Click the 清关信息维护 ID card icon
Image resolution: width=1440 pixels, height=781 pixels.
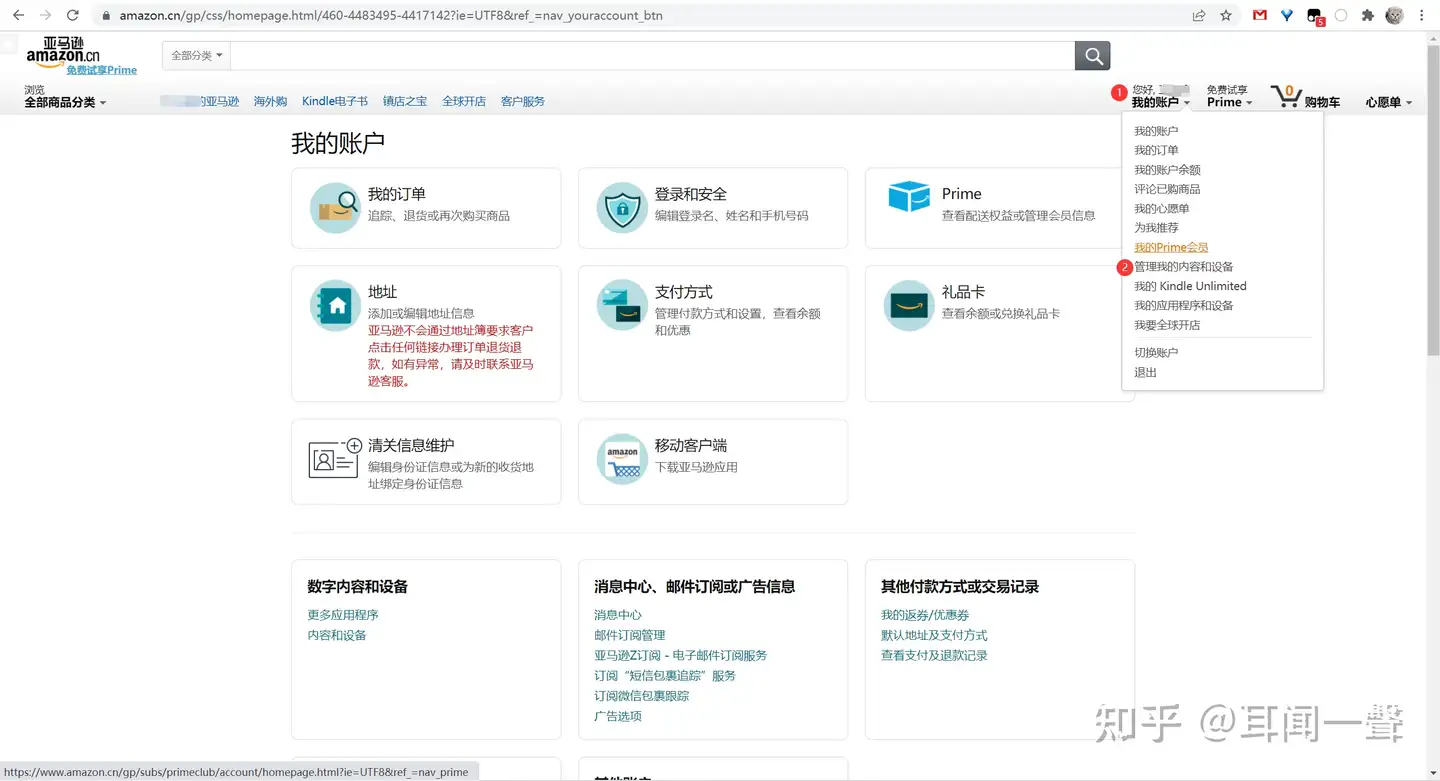pos(334,459)
